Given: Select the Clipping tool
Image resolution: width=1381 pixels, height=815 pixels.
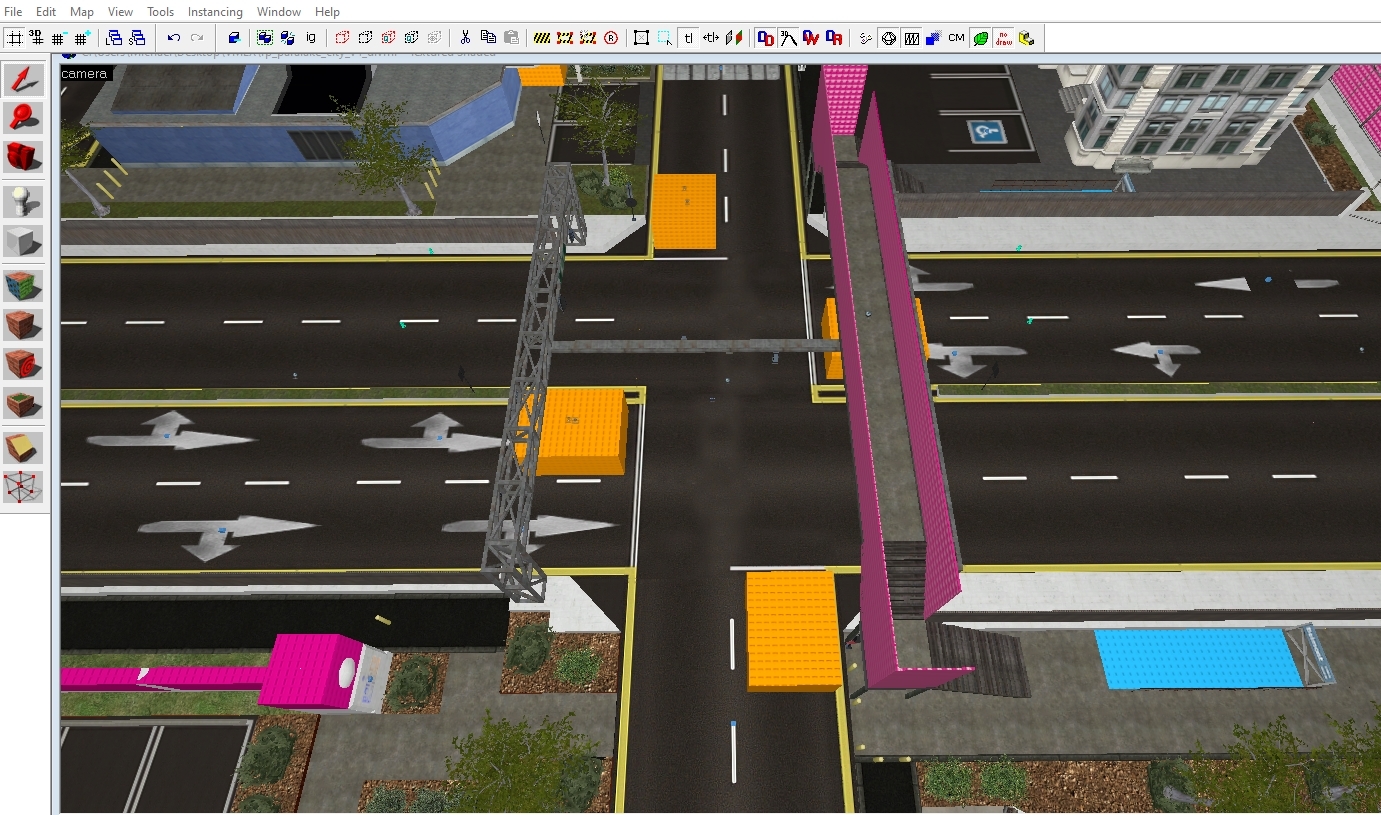Looking at the screenshot, I should pyautogui.click(x=24, y=448).
